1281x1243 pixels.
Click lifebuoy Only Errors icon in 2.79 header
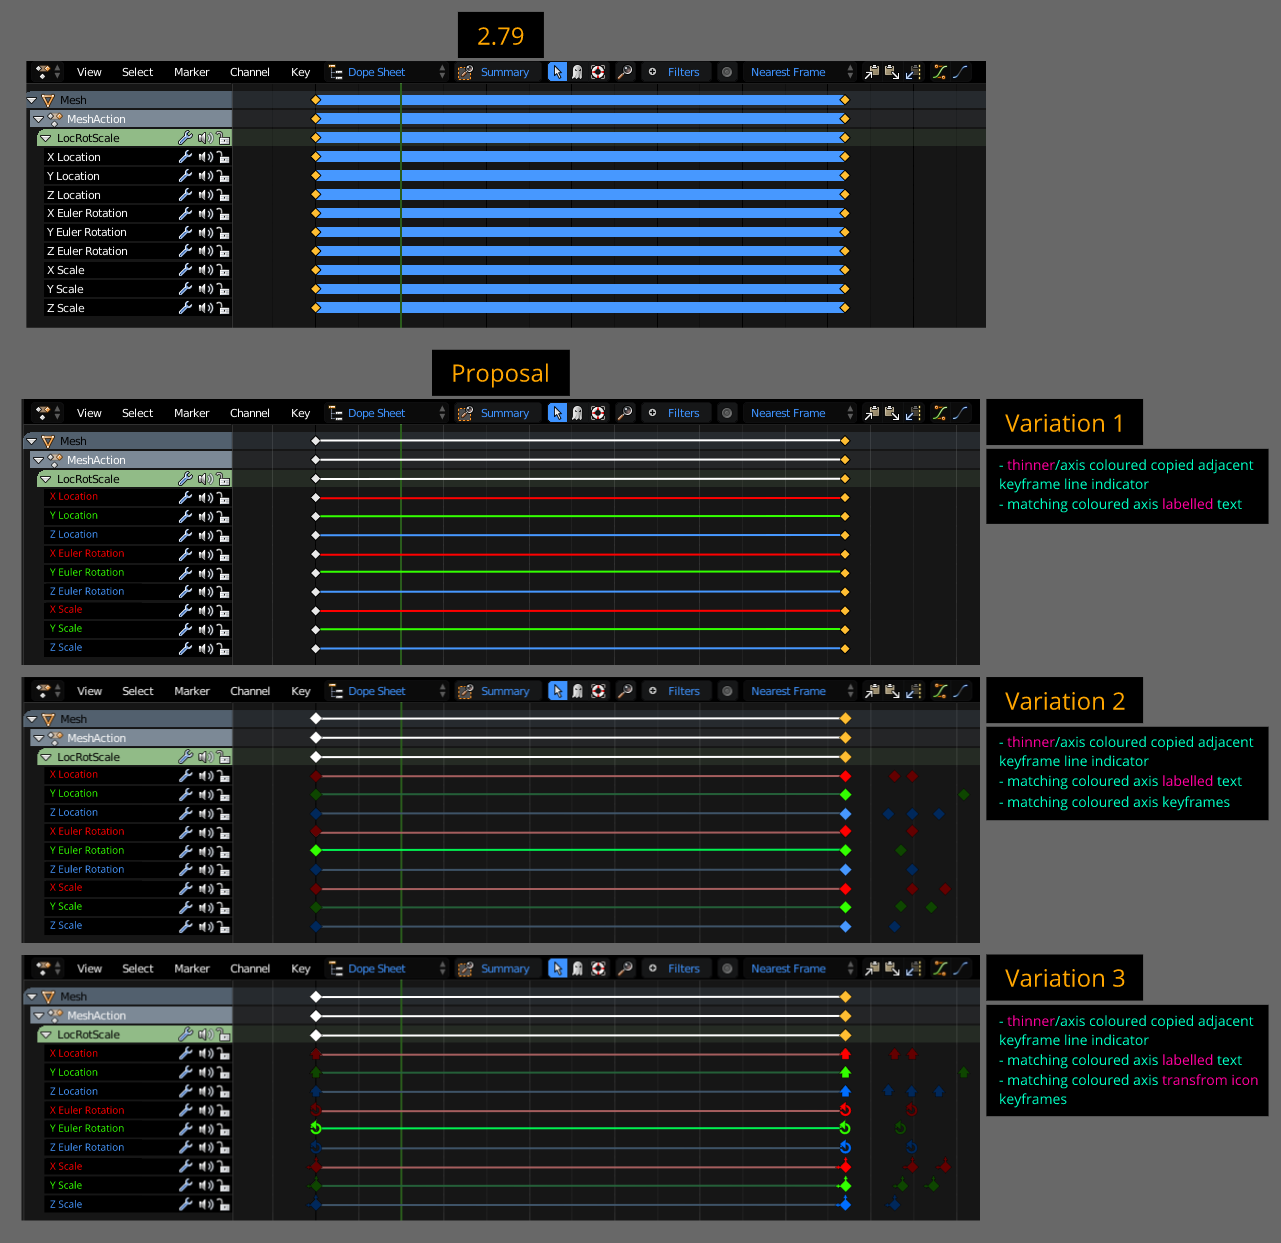pyautogui.click(x=598, y=72)
